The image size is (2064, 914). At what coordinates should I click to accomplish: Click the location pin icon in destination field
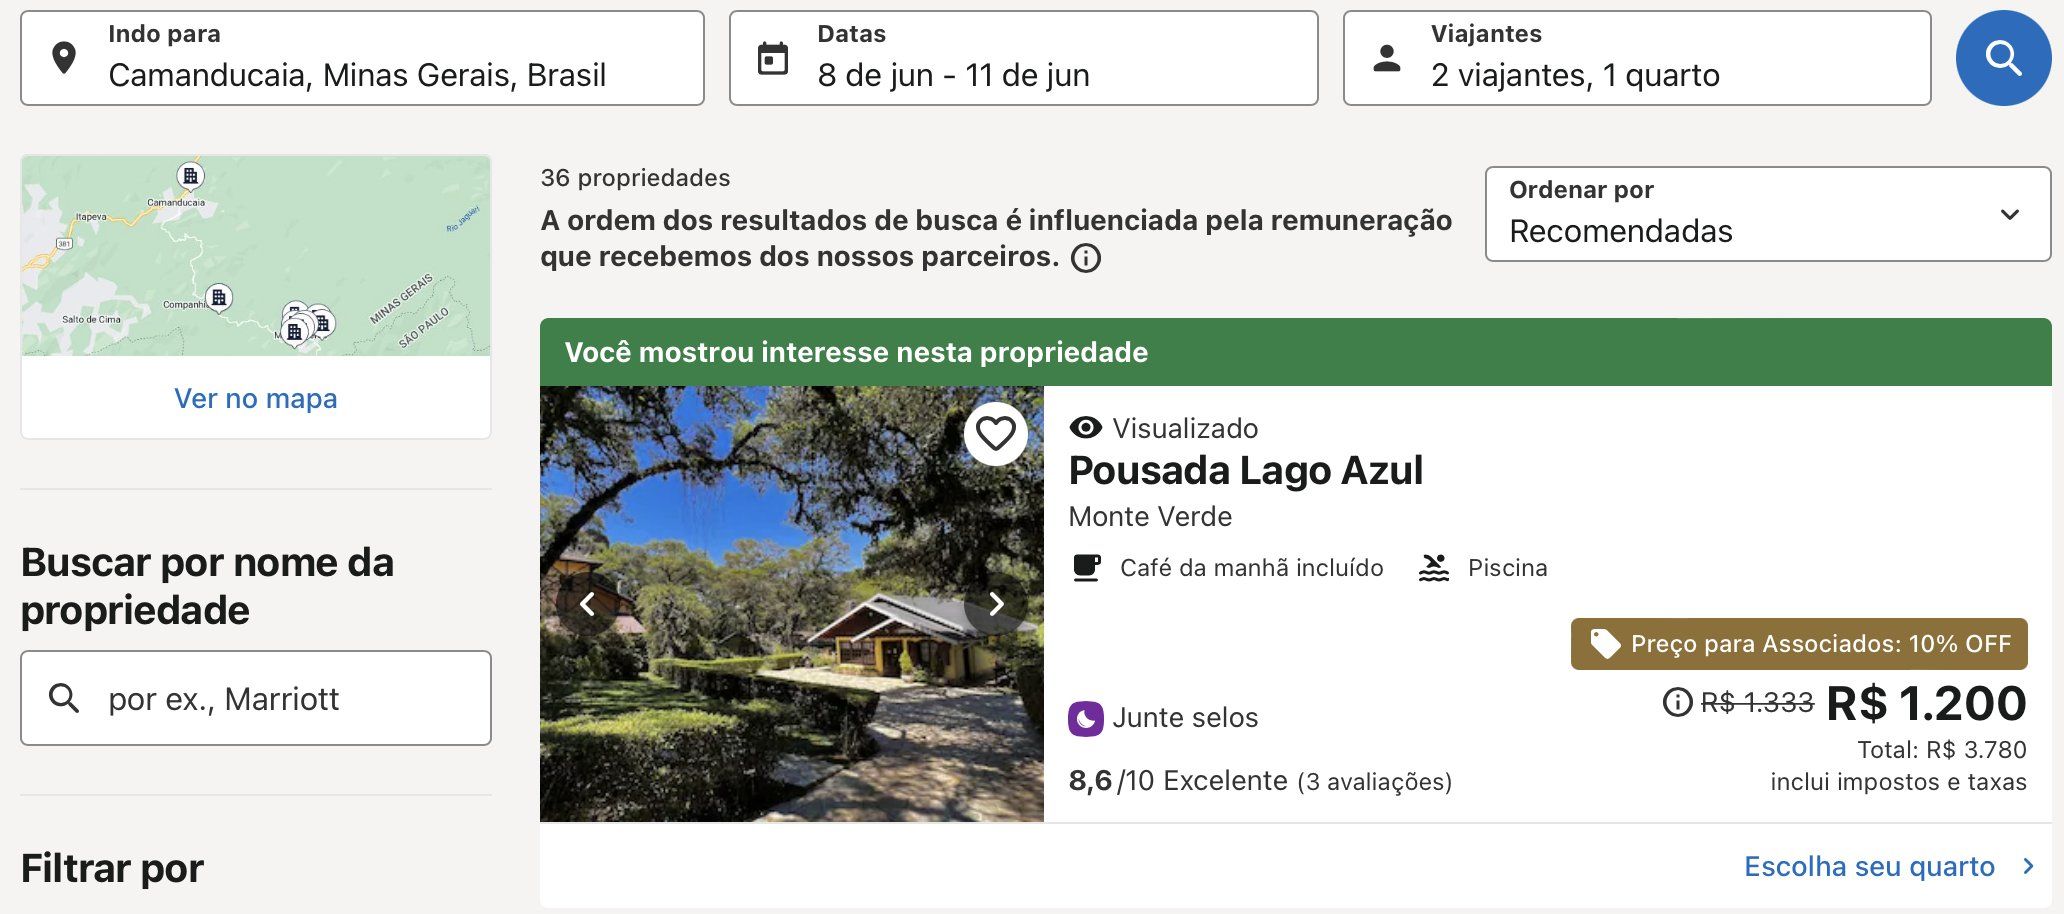click(x=64, y=59)
